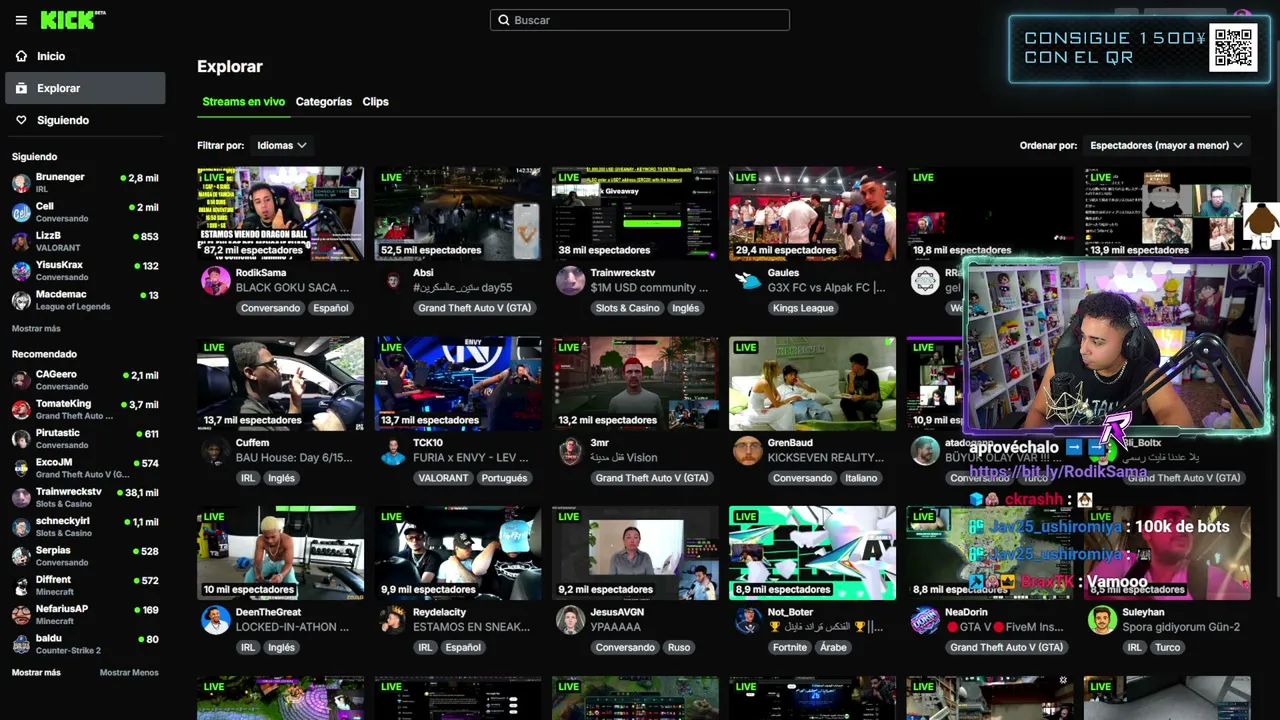Select the Ruso language tag under JesusAVGN
The image size is (1280, 720).
click(x=679, y=647)
